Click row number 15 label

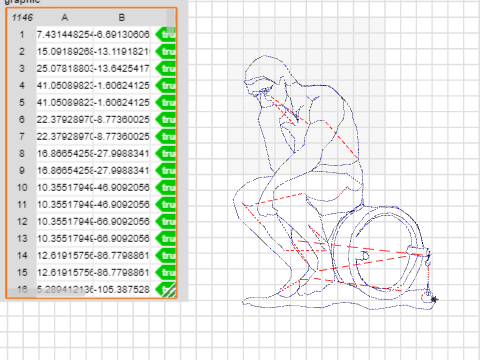pos(22,272)
